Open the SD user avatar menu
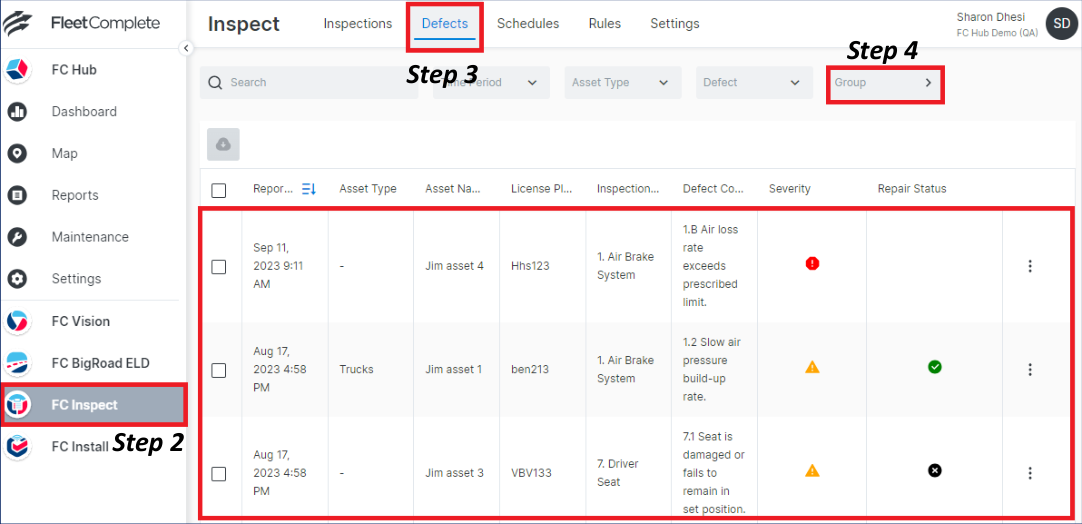 [1062, 24]
